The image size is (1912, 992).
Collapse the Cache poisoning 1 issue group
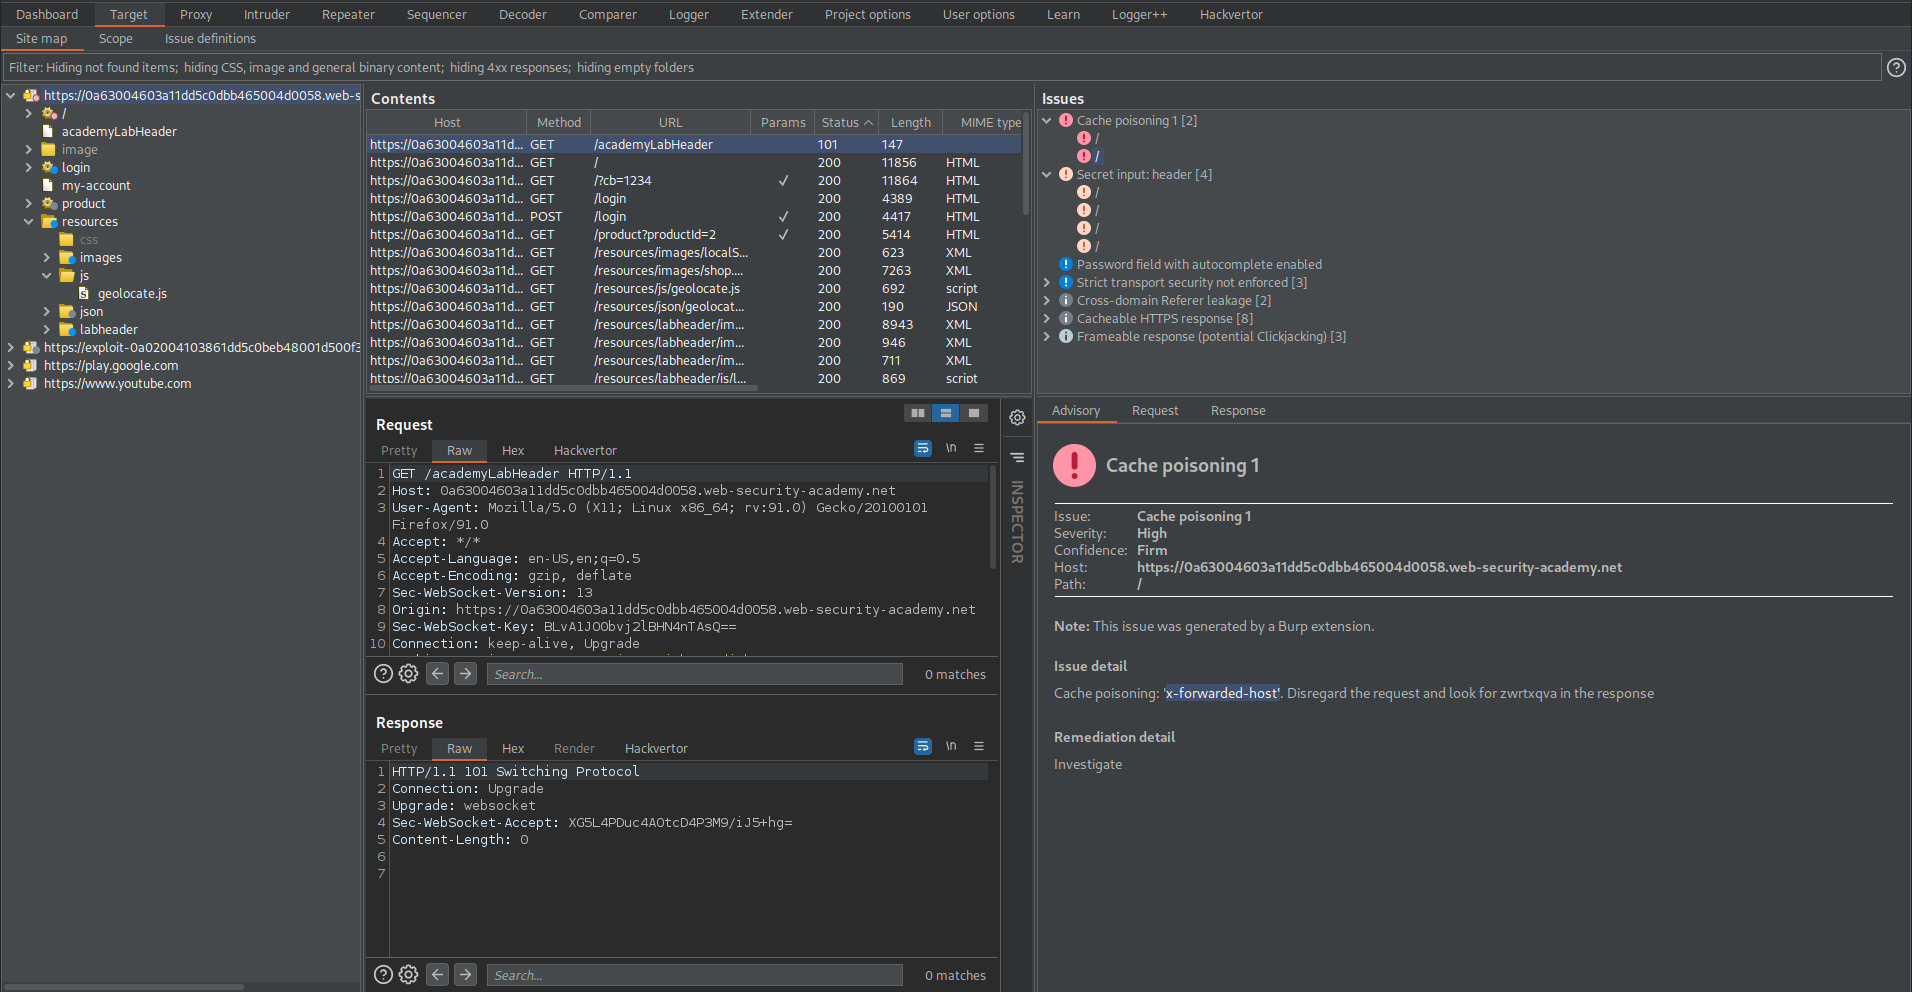(1047, 120)
